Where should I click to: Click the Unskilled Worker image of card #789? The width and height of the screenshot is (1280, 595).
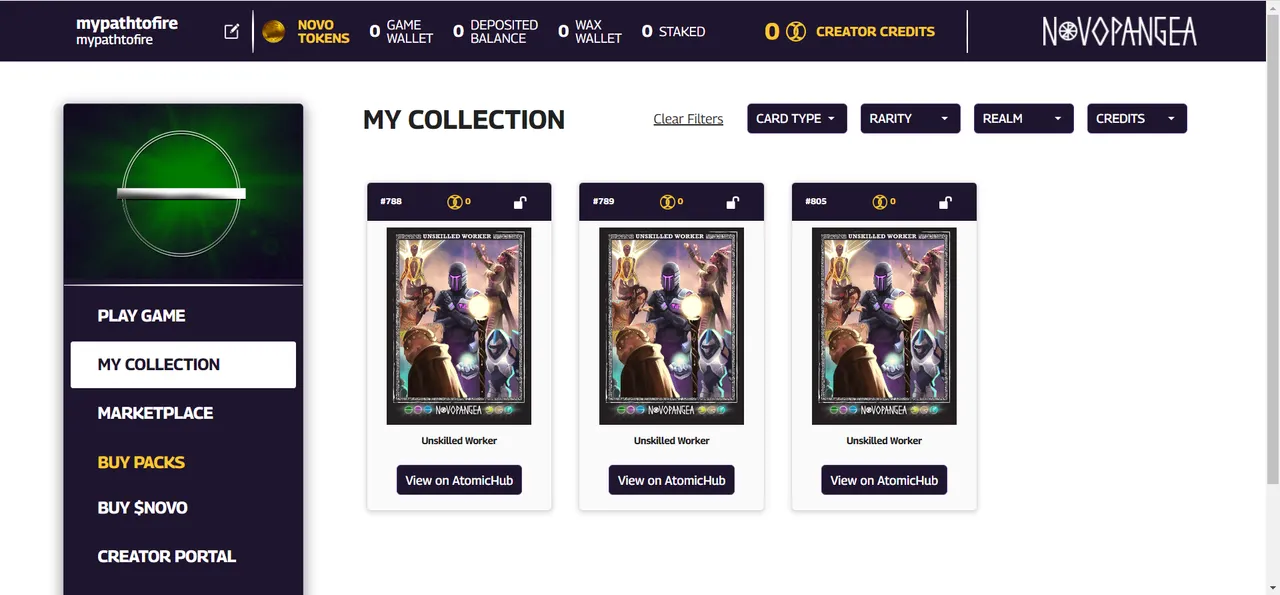[x=672, y=326]
